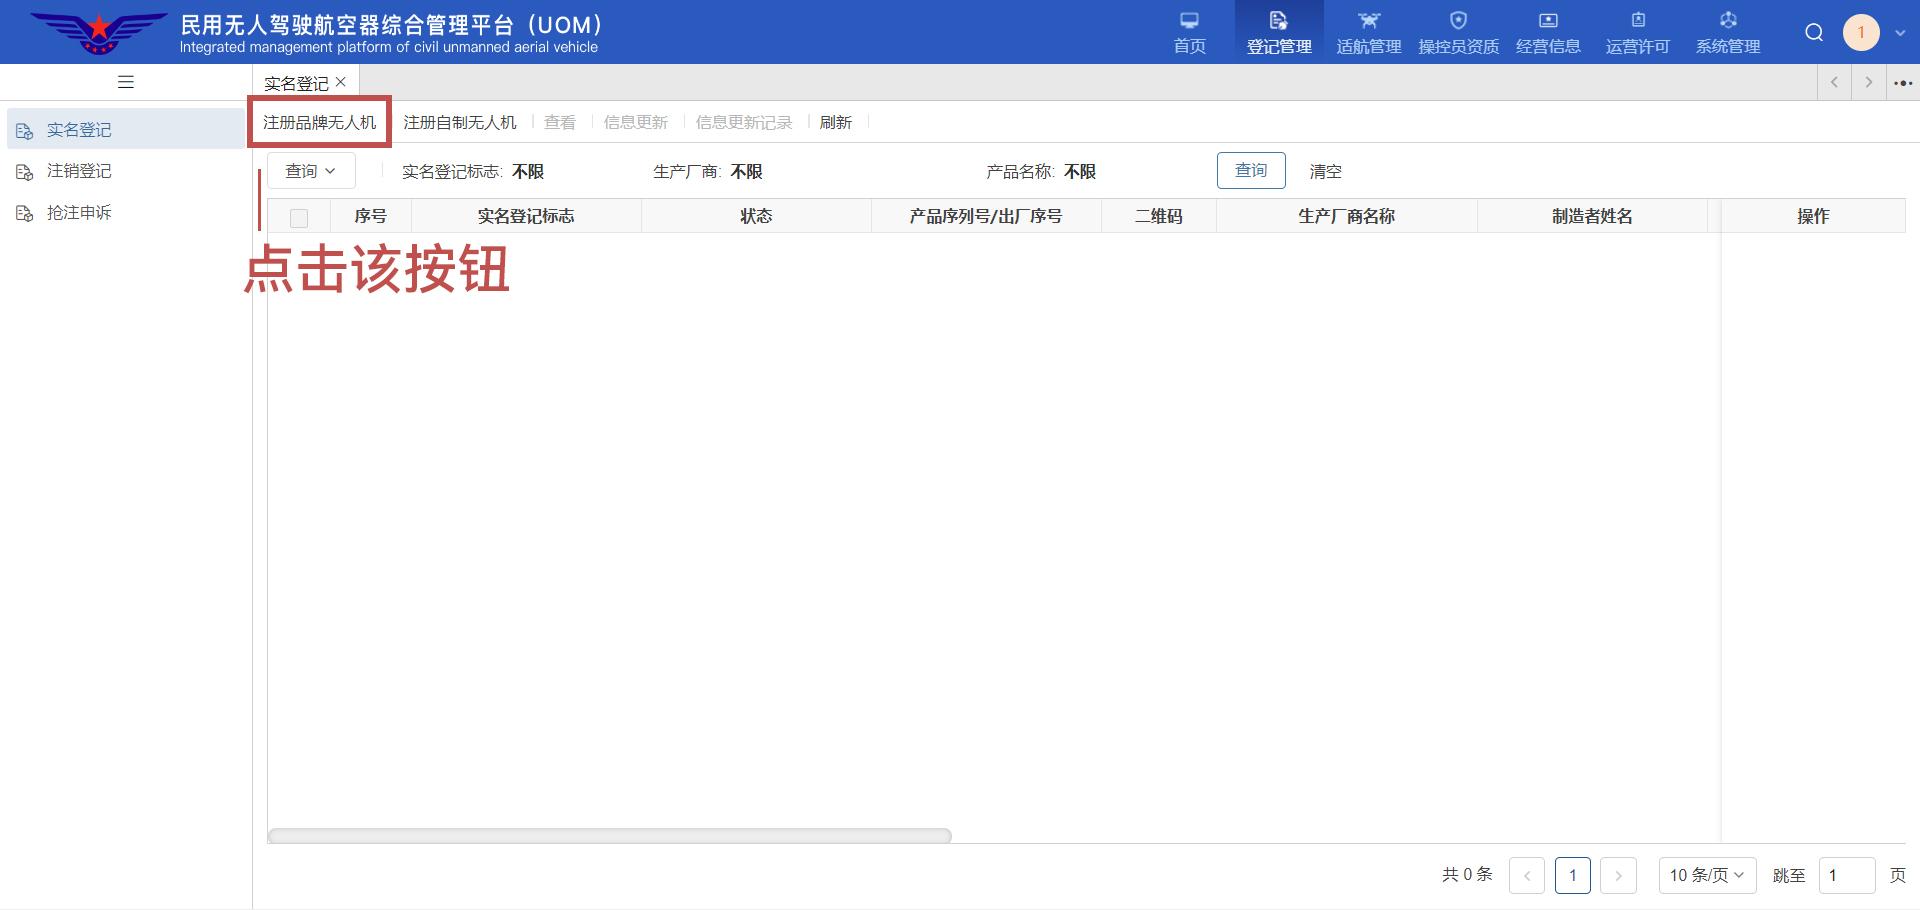Open 运营许可 icon in top navigation
Image resolution: width=1920 pixels, height=910 pixels.
point(1638,21)
